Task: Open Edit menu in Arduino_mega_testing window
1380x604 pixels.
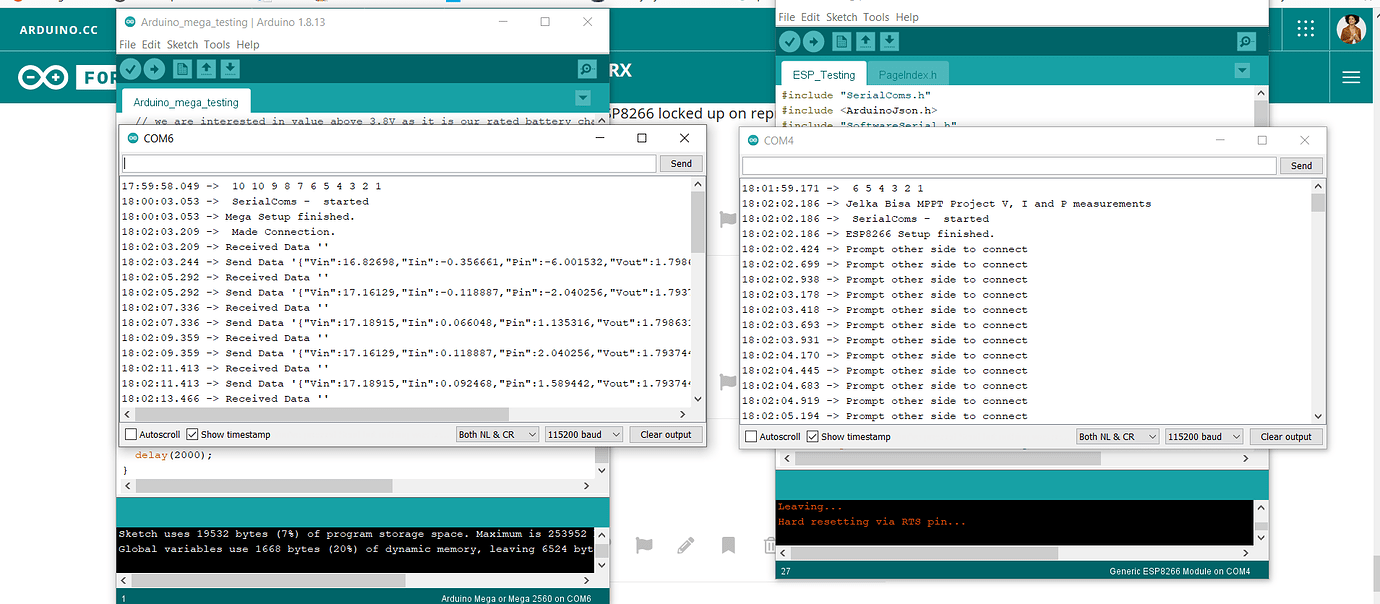Action: (x=151, y=45)
